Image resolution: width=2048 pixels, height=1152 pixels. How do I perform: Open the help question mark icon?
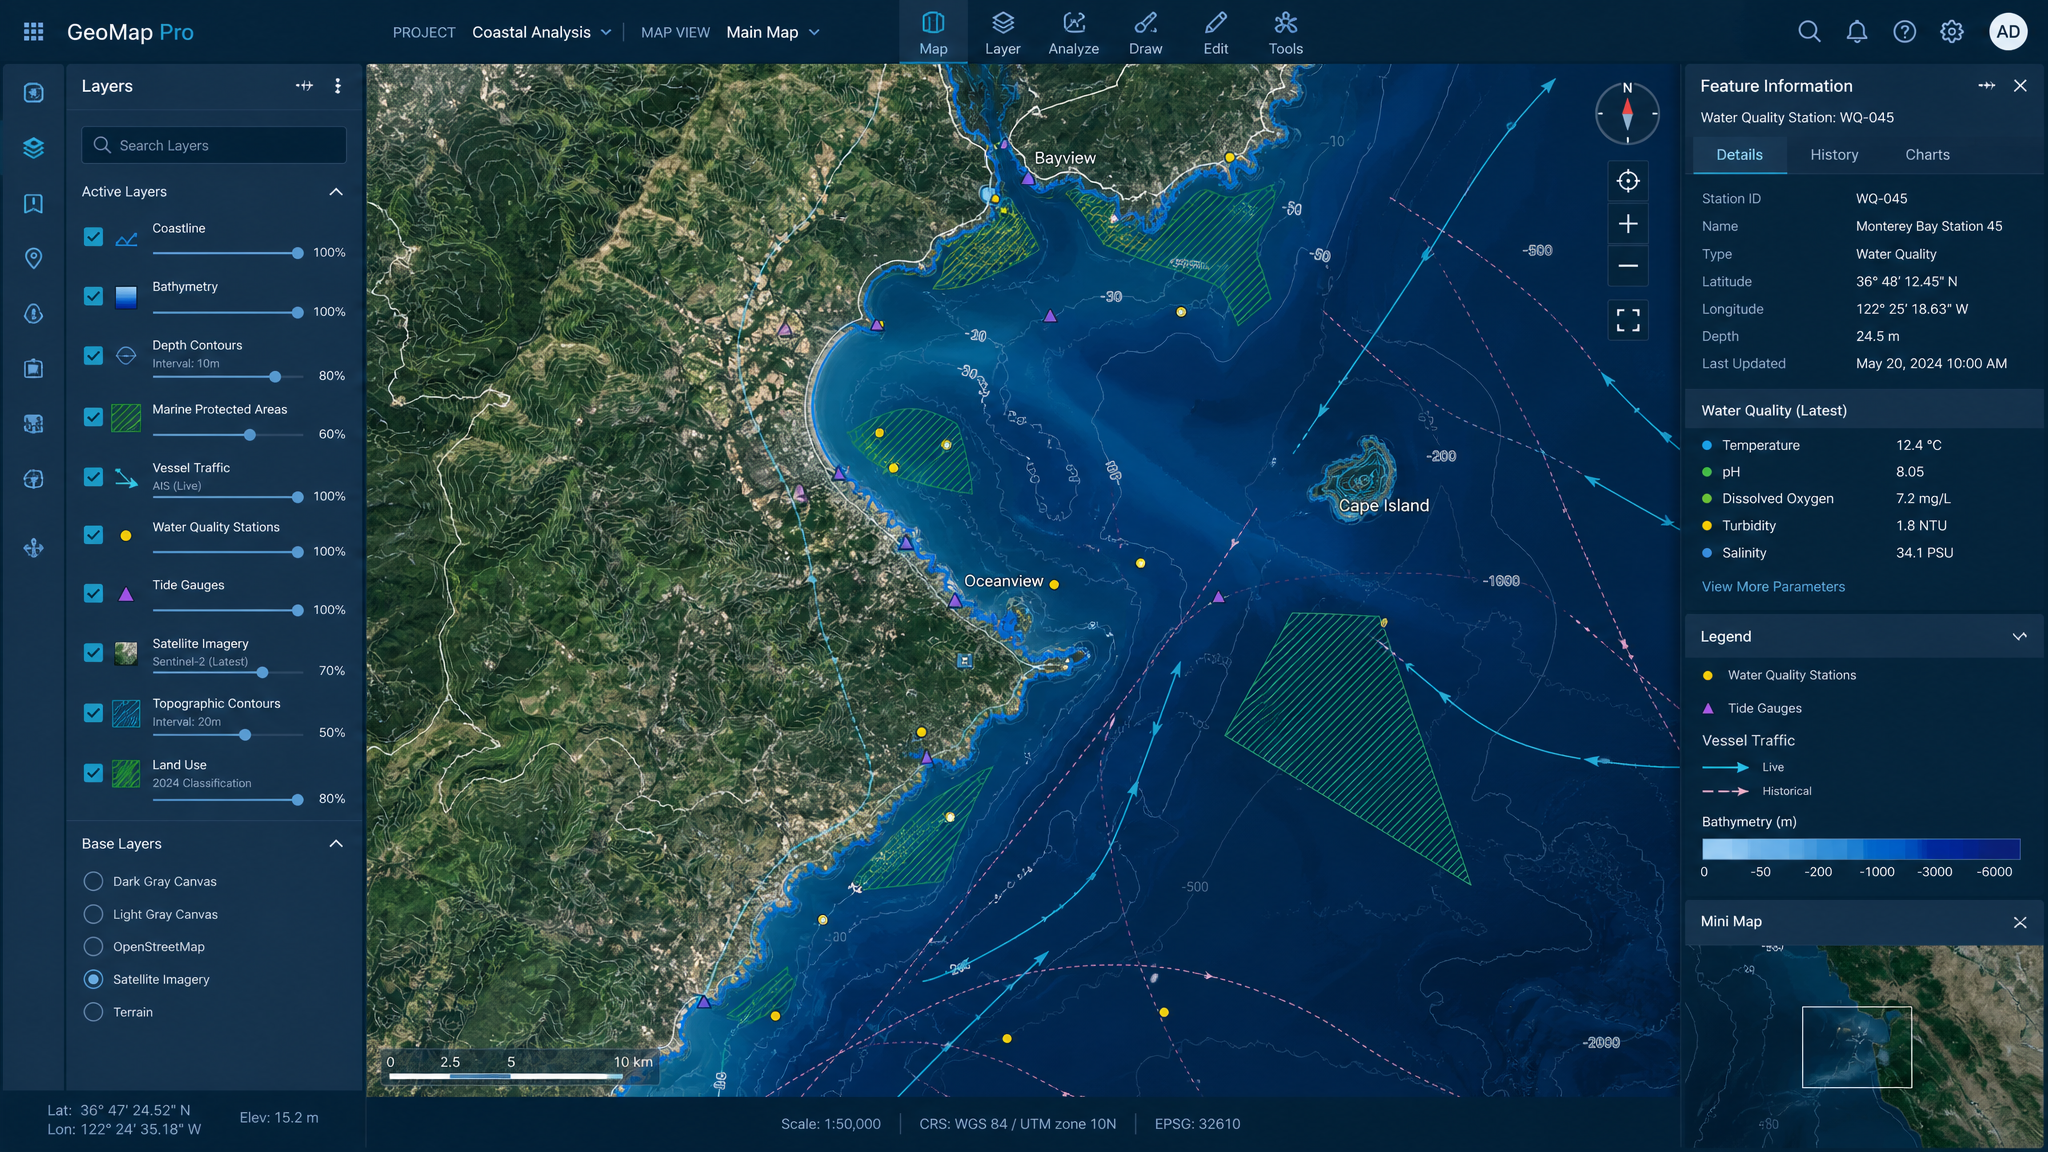[1905, 32]
